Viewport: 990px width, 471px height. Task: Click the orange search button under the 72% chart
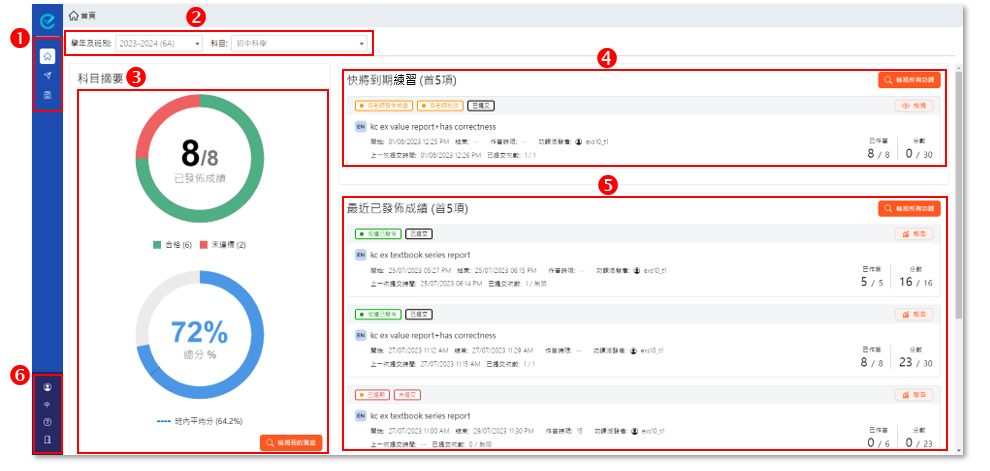291,442
